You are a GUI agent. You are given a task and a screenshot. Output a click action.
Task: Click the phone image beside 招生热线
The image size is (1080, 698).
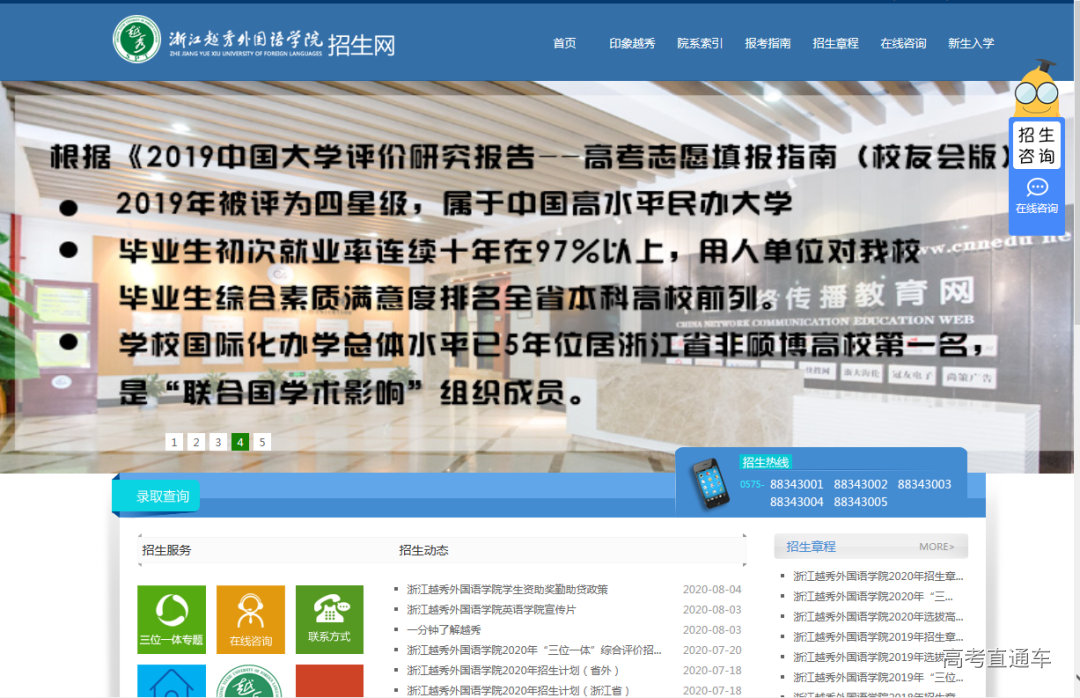(712, 482)
